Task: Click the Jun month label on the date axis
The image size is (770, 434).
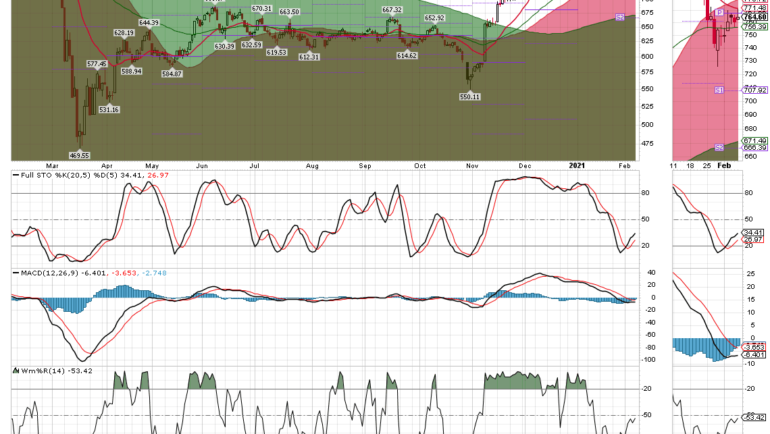Action: pos(202,166)
